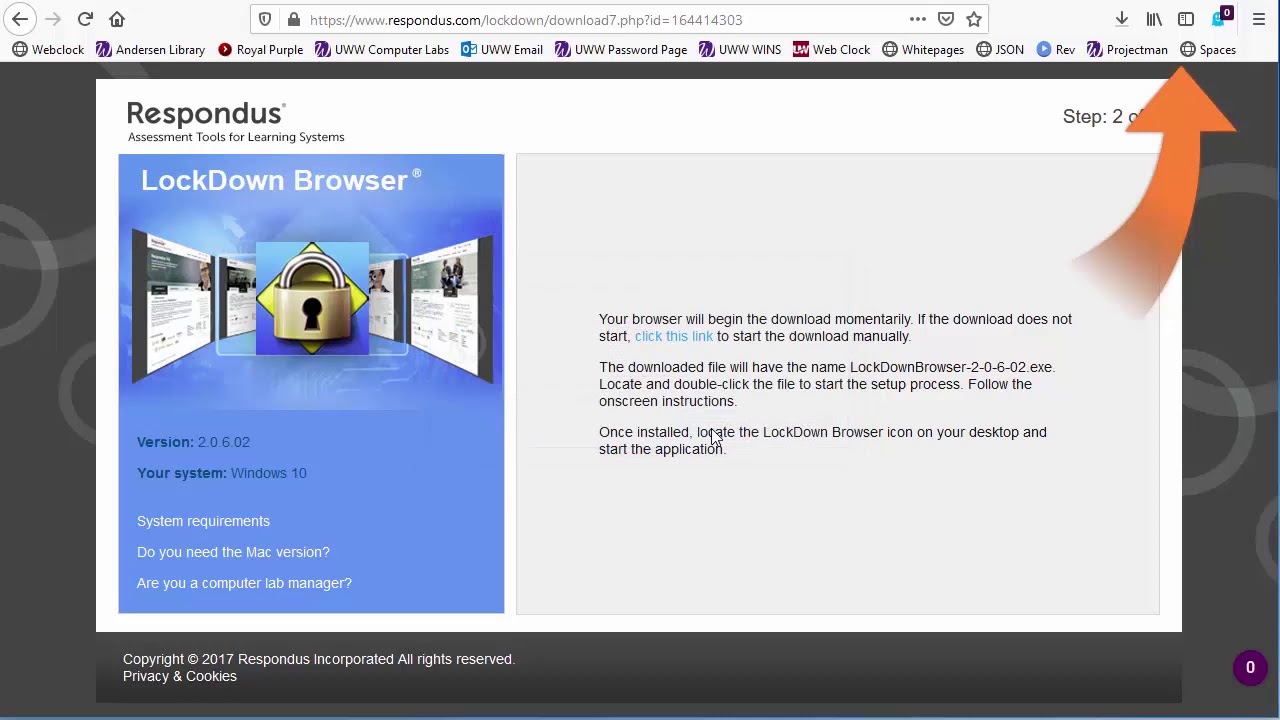
Task: Open the Library icon
Action: click(1154, 19)
